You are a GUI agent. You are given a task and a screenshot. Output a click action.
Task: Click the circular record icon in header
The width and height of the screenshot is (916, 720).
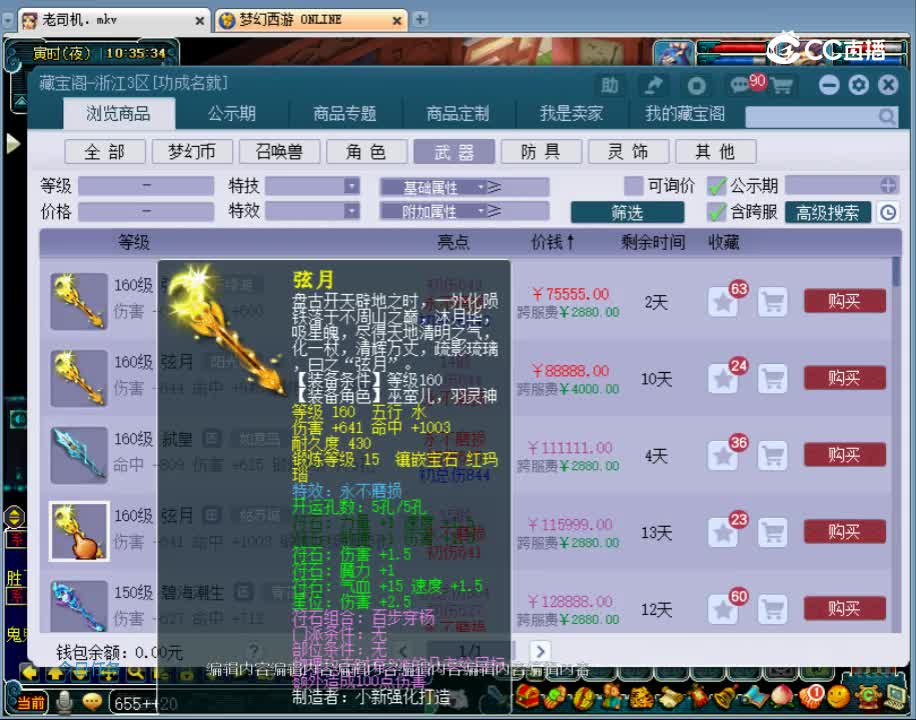pos(696,85)
